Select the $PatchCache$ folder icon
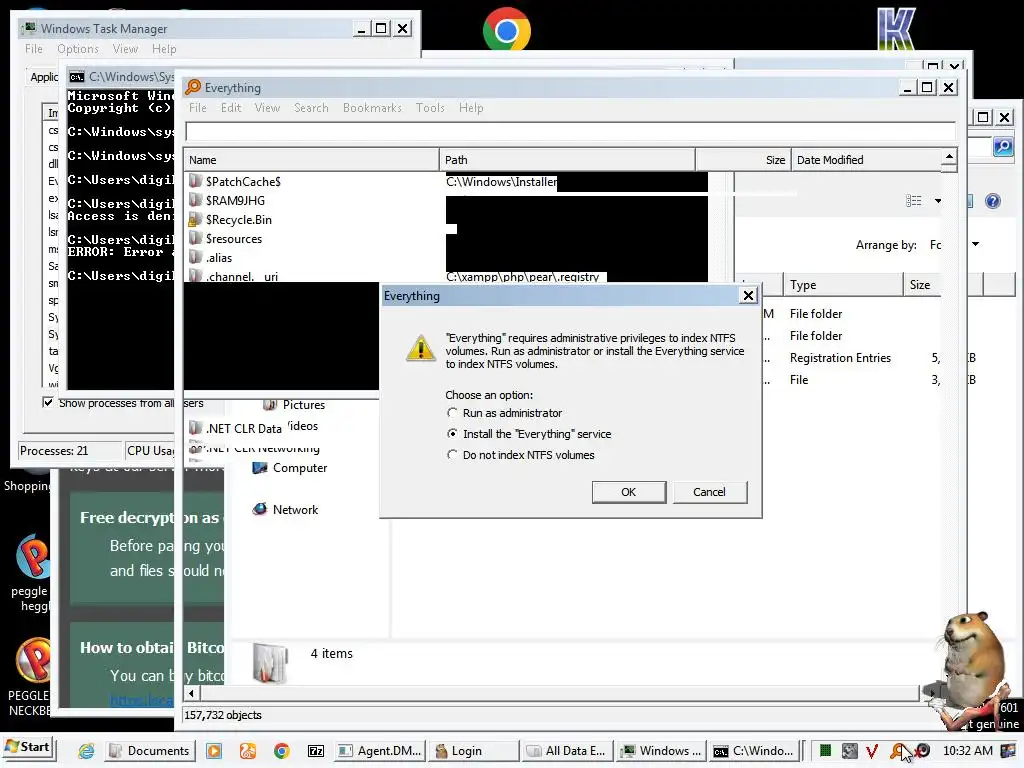1024x768 pixels. coord(195,181)
